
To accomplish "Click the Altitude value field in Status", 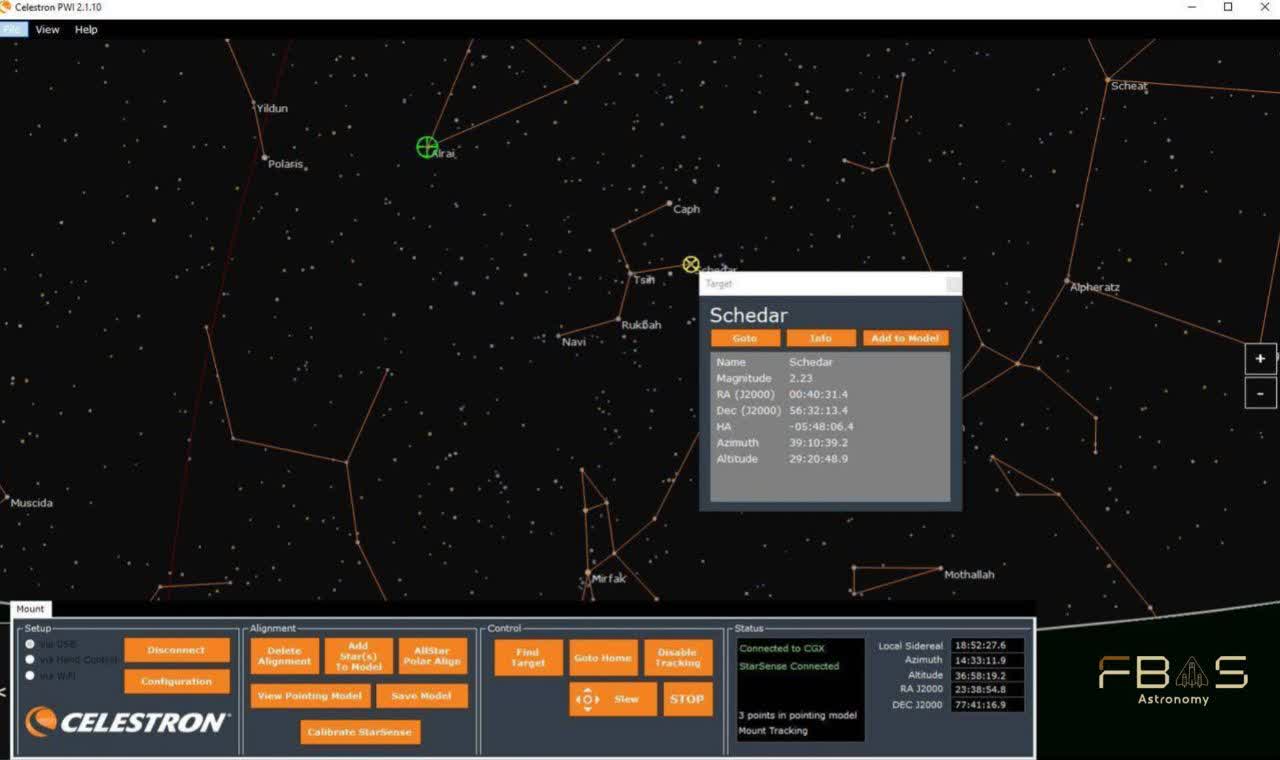I will click(987, 676).
